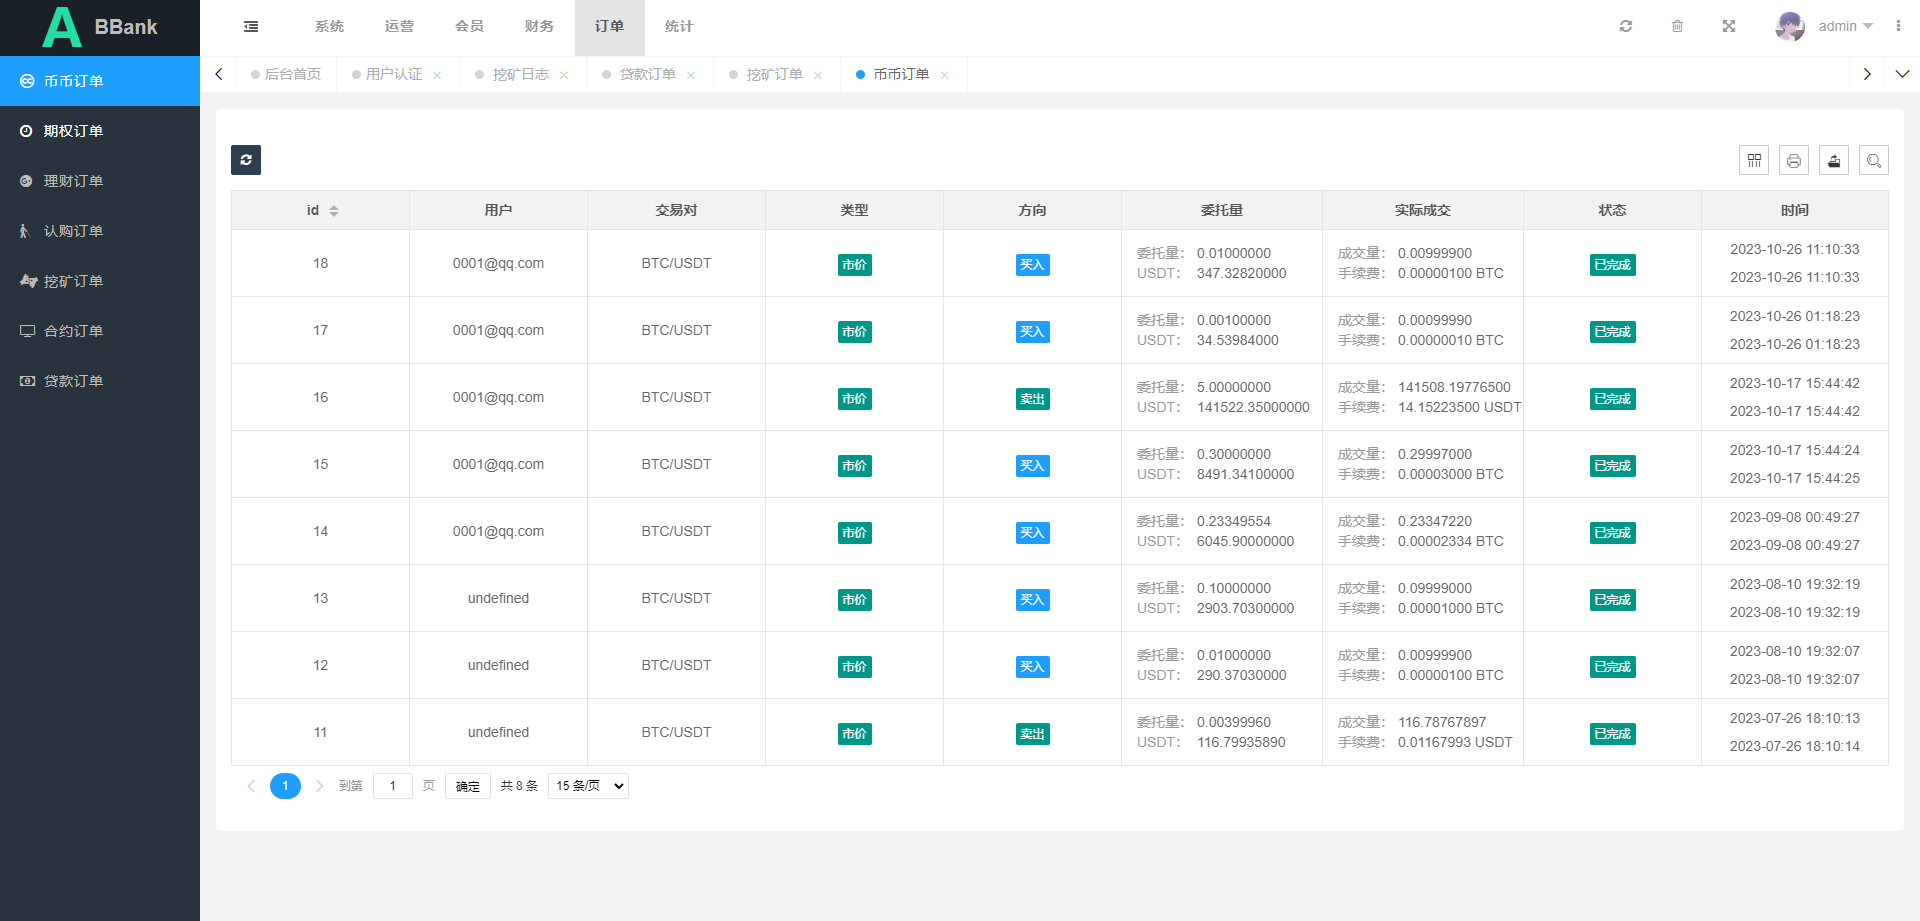The height and width of the screenshot is (921, 1920).
Task: Toggle fullscreen mode icon
Action: (x=1729, y=27)
